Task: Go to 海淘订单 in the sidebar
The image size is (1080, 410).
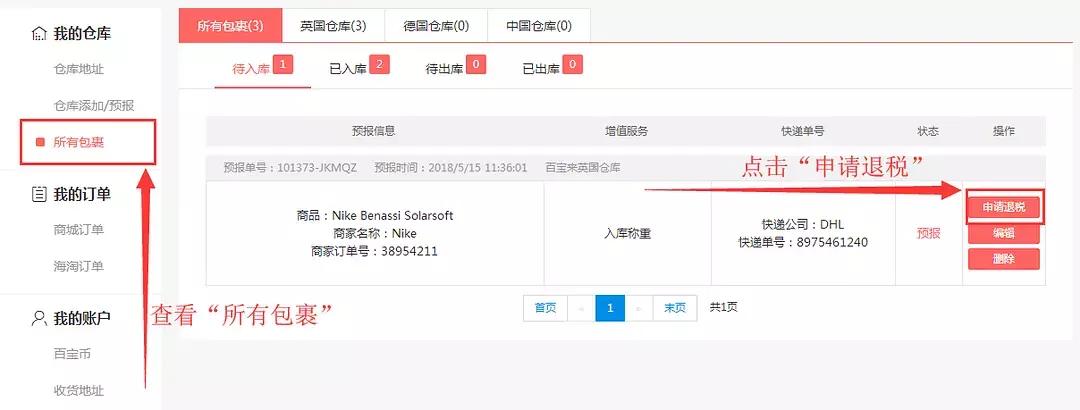Action: (79, 266)
